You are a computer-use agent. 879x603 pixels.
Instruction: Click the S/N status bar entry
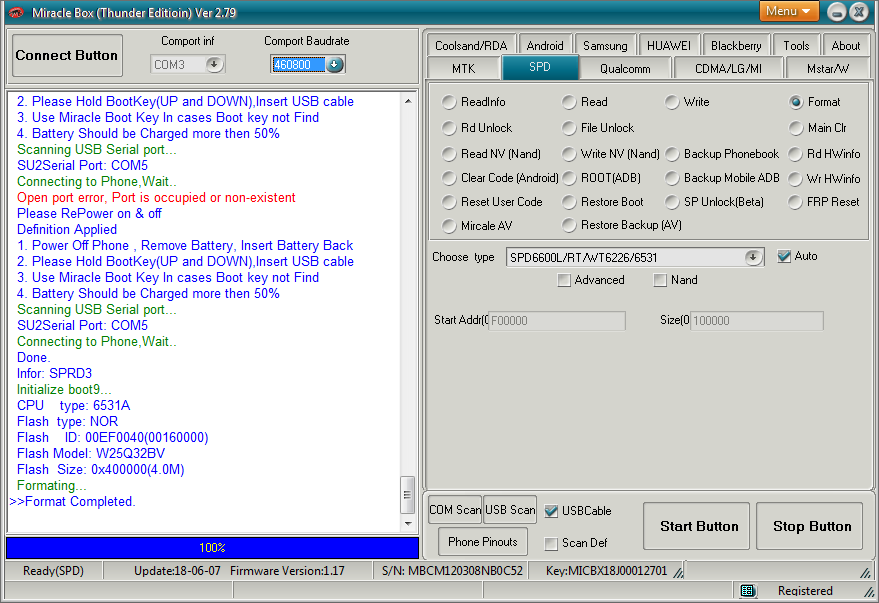pos(452,571)
